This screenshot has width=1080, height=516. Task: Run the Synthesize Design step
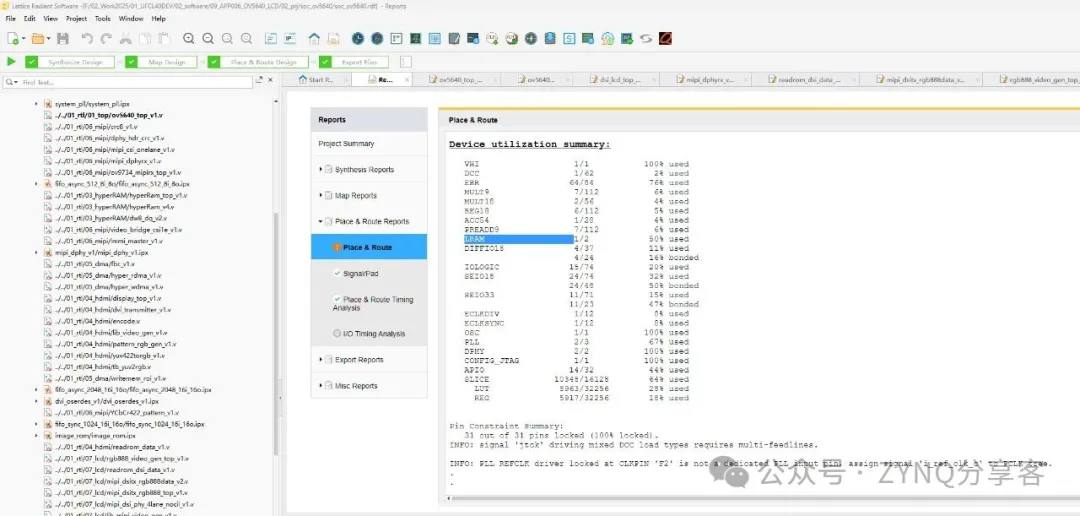pos(69,62)
